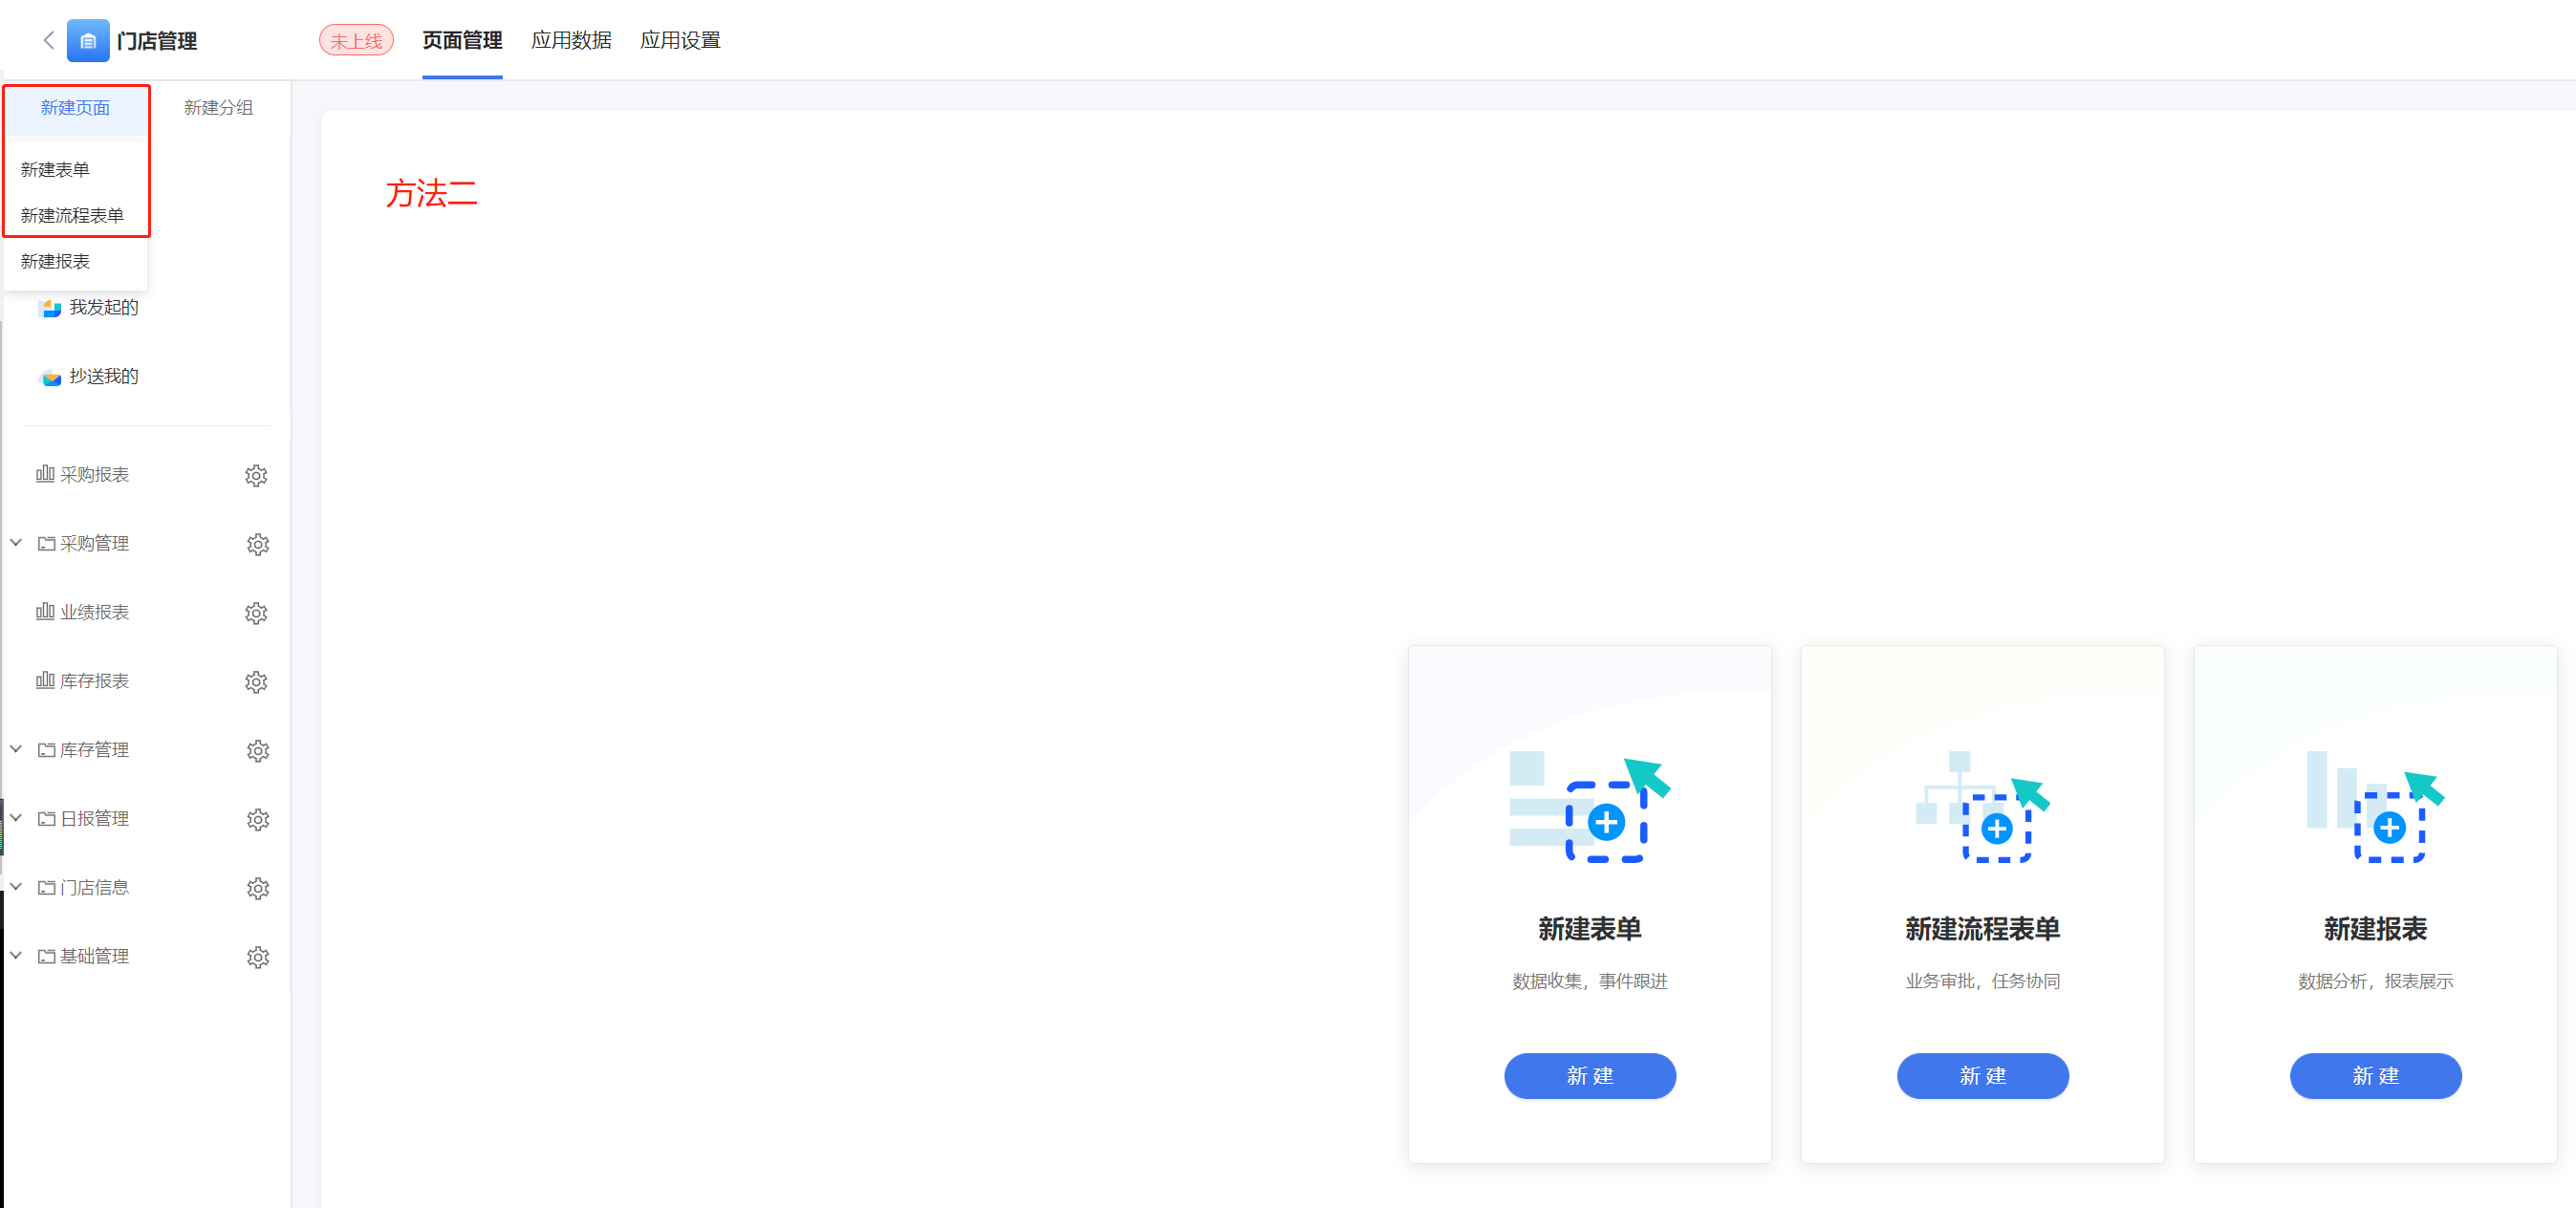
Task: Open settings gear for 基础管理
Action: 257,957
